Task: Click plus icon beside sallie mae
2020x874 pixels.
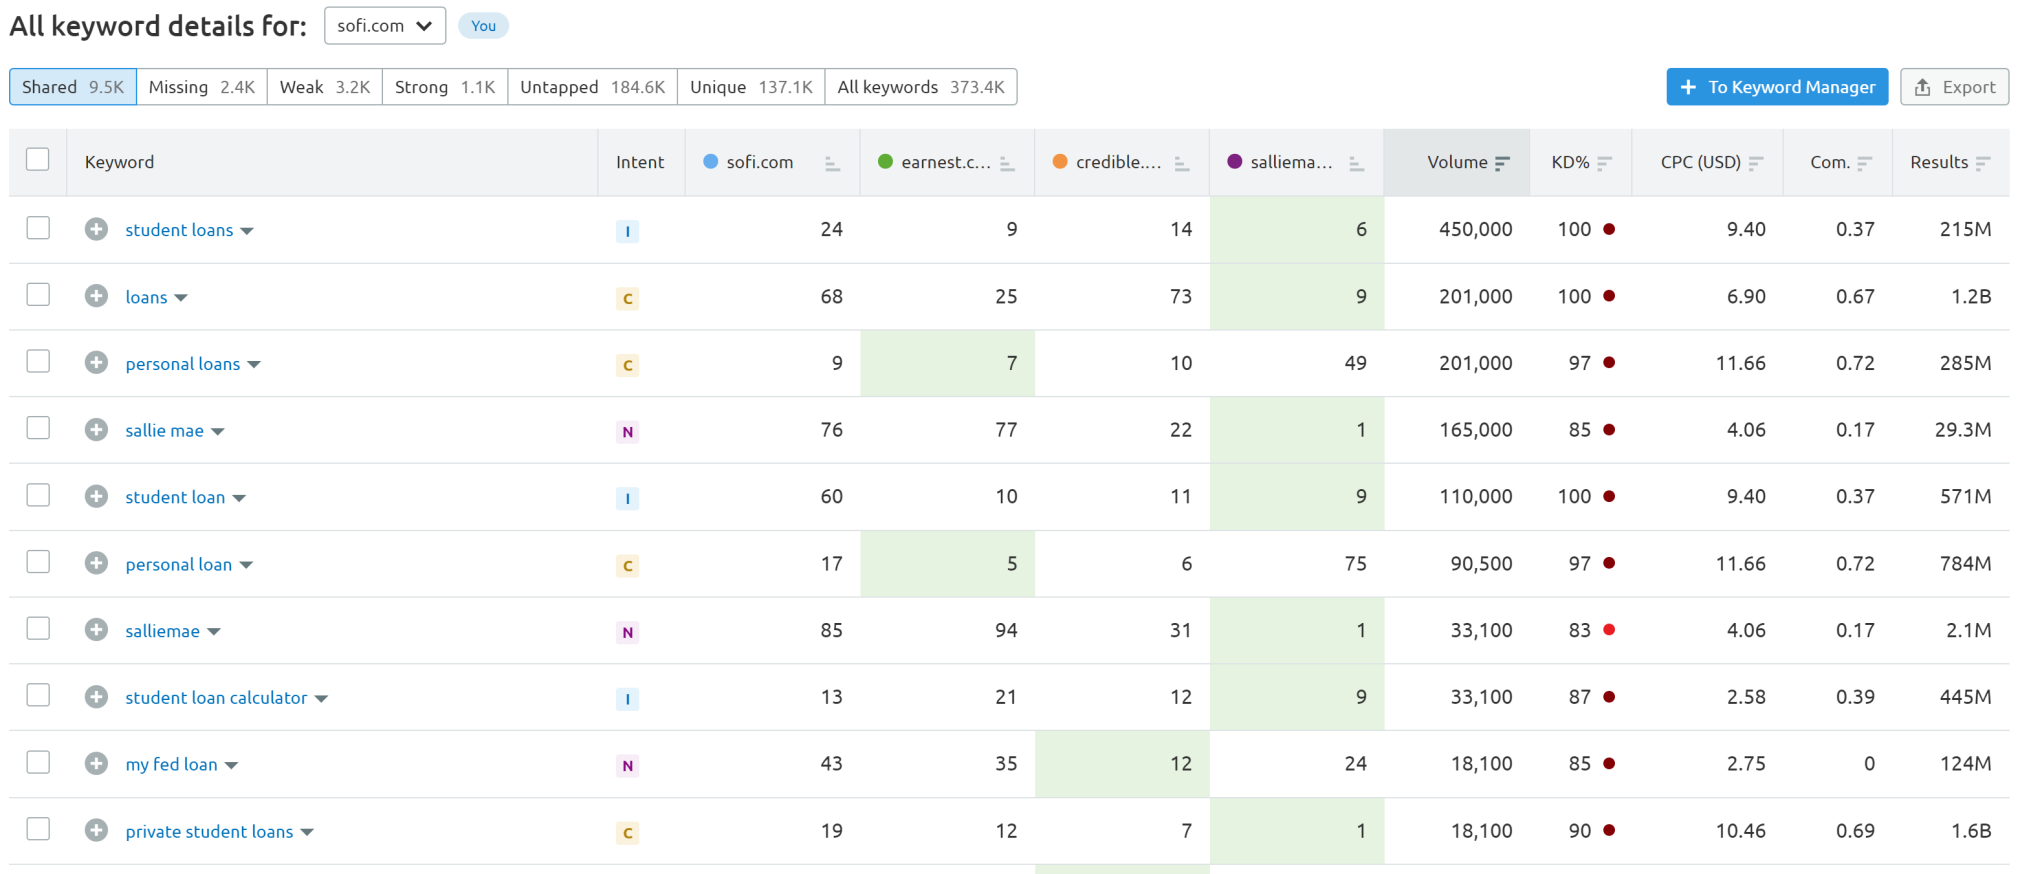Action: pos(96,430)
